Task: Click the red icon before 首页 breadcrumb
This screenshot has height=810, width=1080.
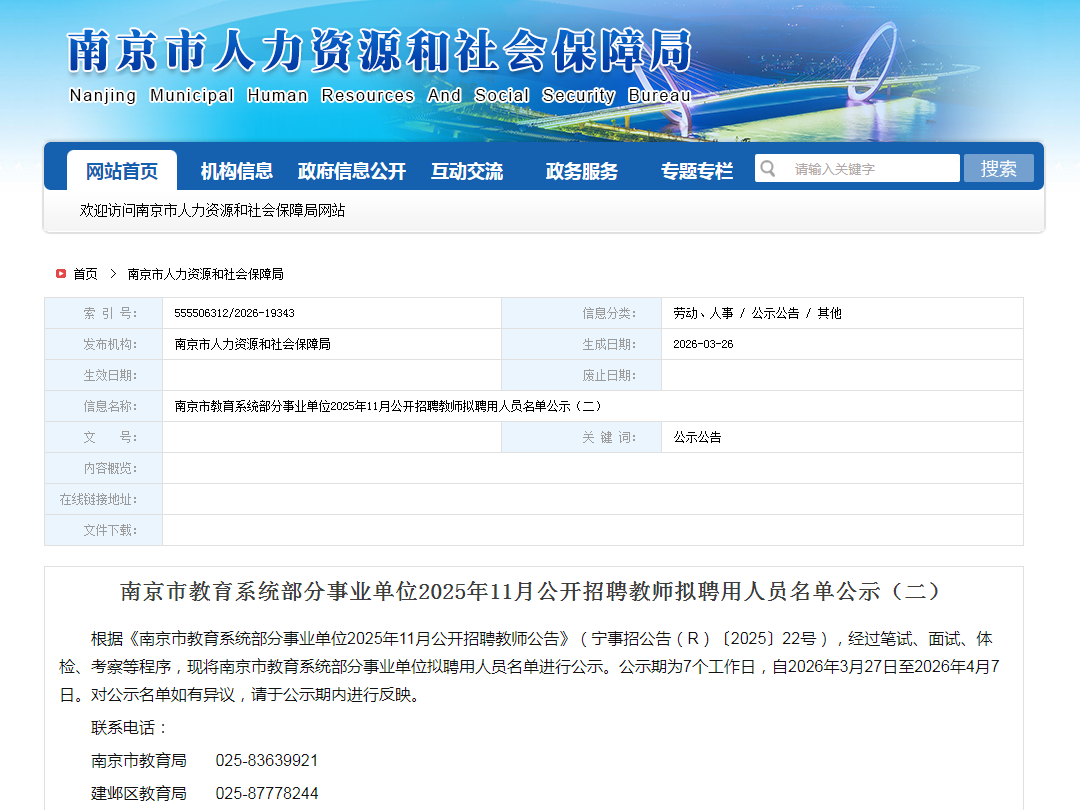Action: 61,273
